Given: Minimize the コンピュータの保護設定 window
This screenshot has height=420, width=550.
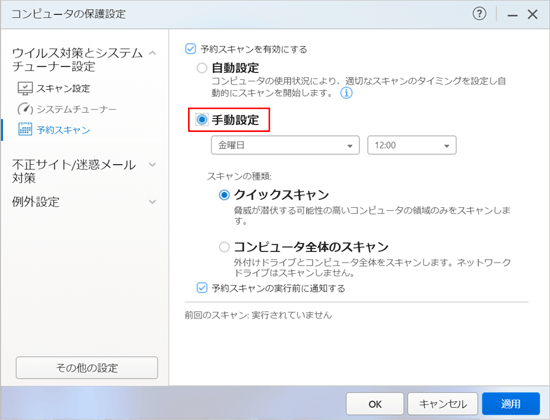Looking at the screenshot, I should pos(512,15).
